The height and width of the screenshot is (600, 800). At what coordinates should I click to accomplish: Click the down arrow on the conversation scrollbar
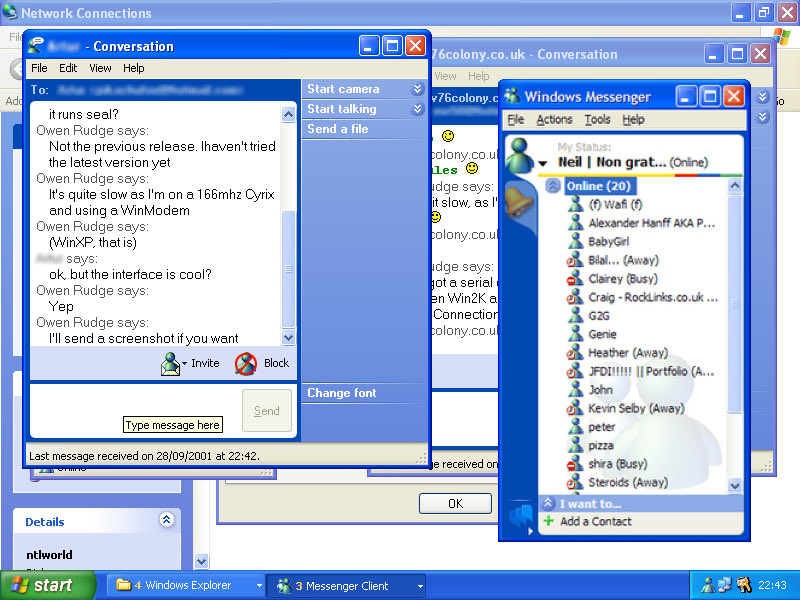pyautogui.click(x=288, y=339)
